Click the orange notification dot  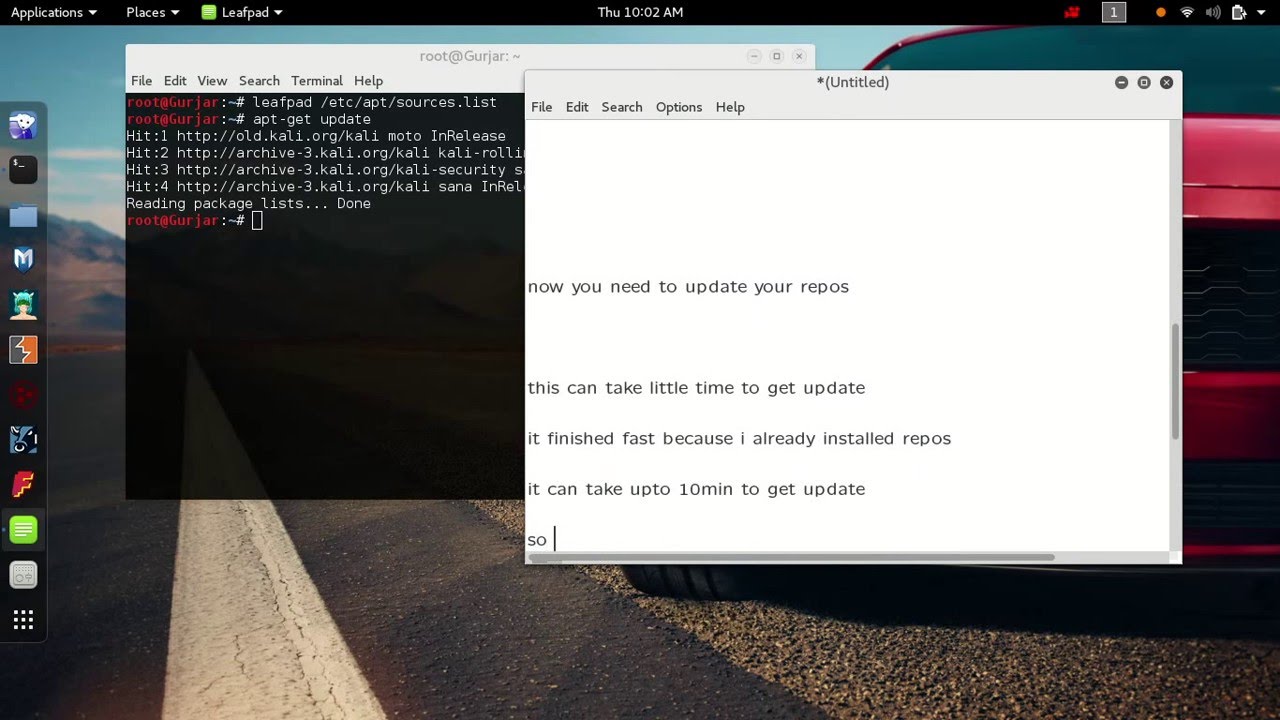pyautogui.click(x=1161, y=12)
